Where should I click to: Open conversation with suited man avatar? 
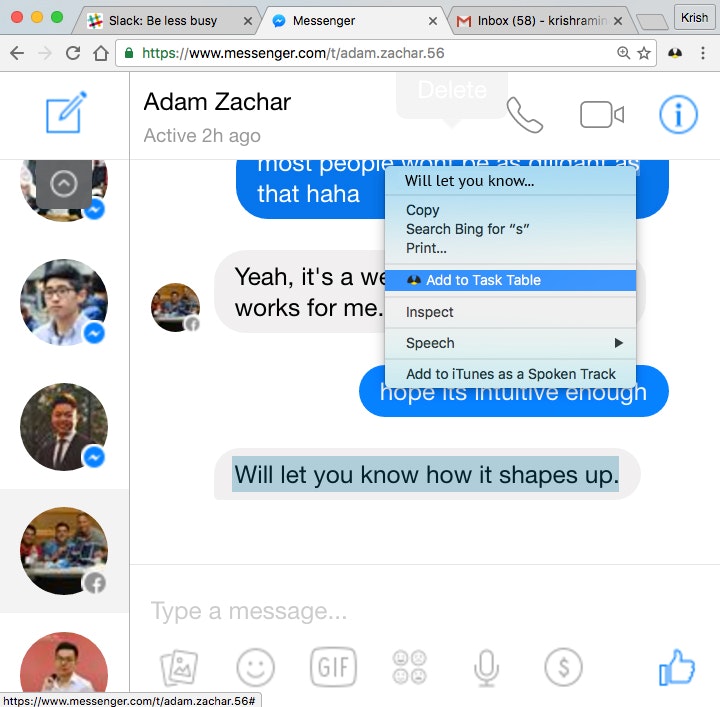[64, 427]
